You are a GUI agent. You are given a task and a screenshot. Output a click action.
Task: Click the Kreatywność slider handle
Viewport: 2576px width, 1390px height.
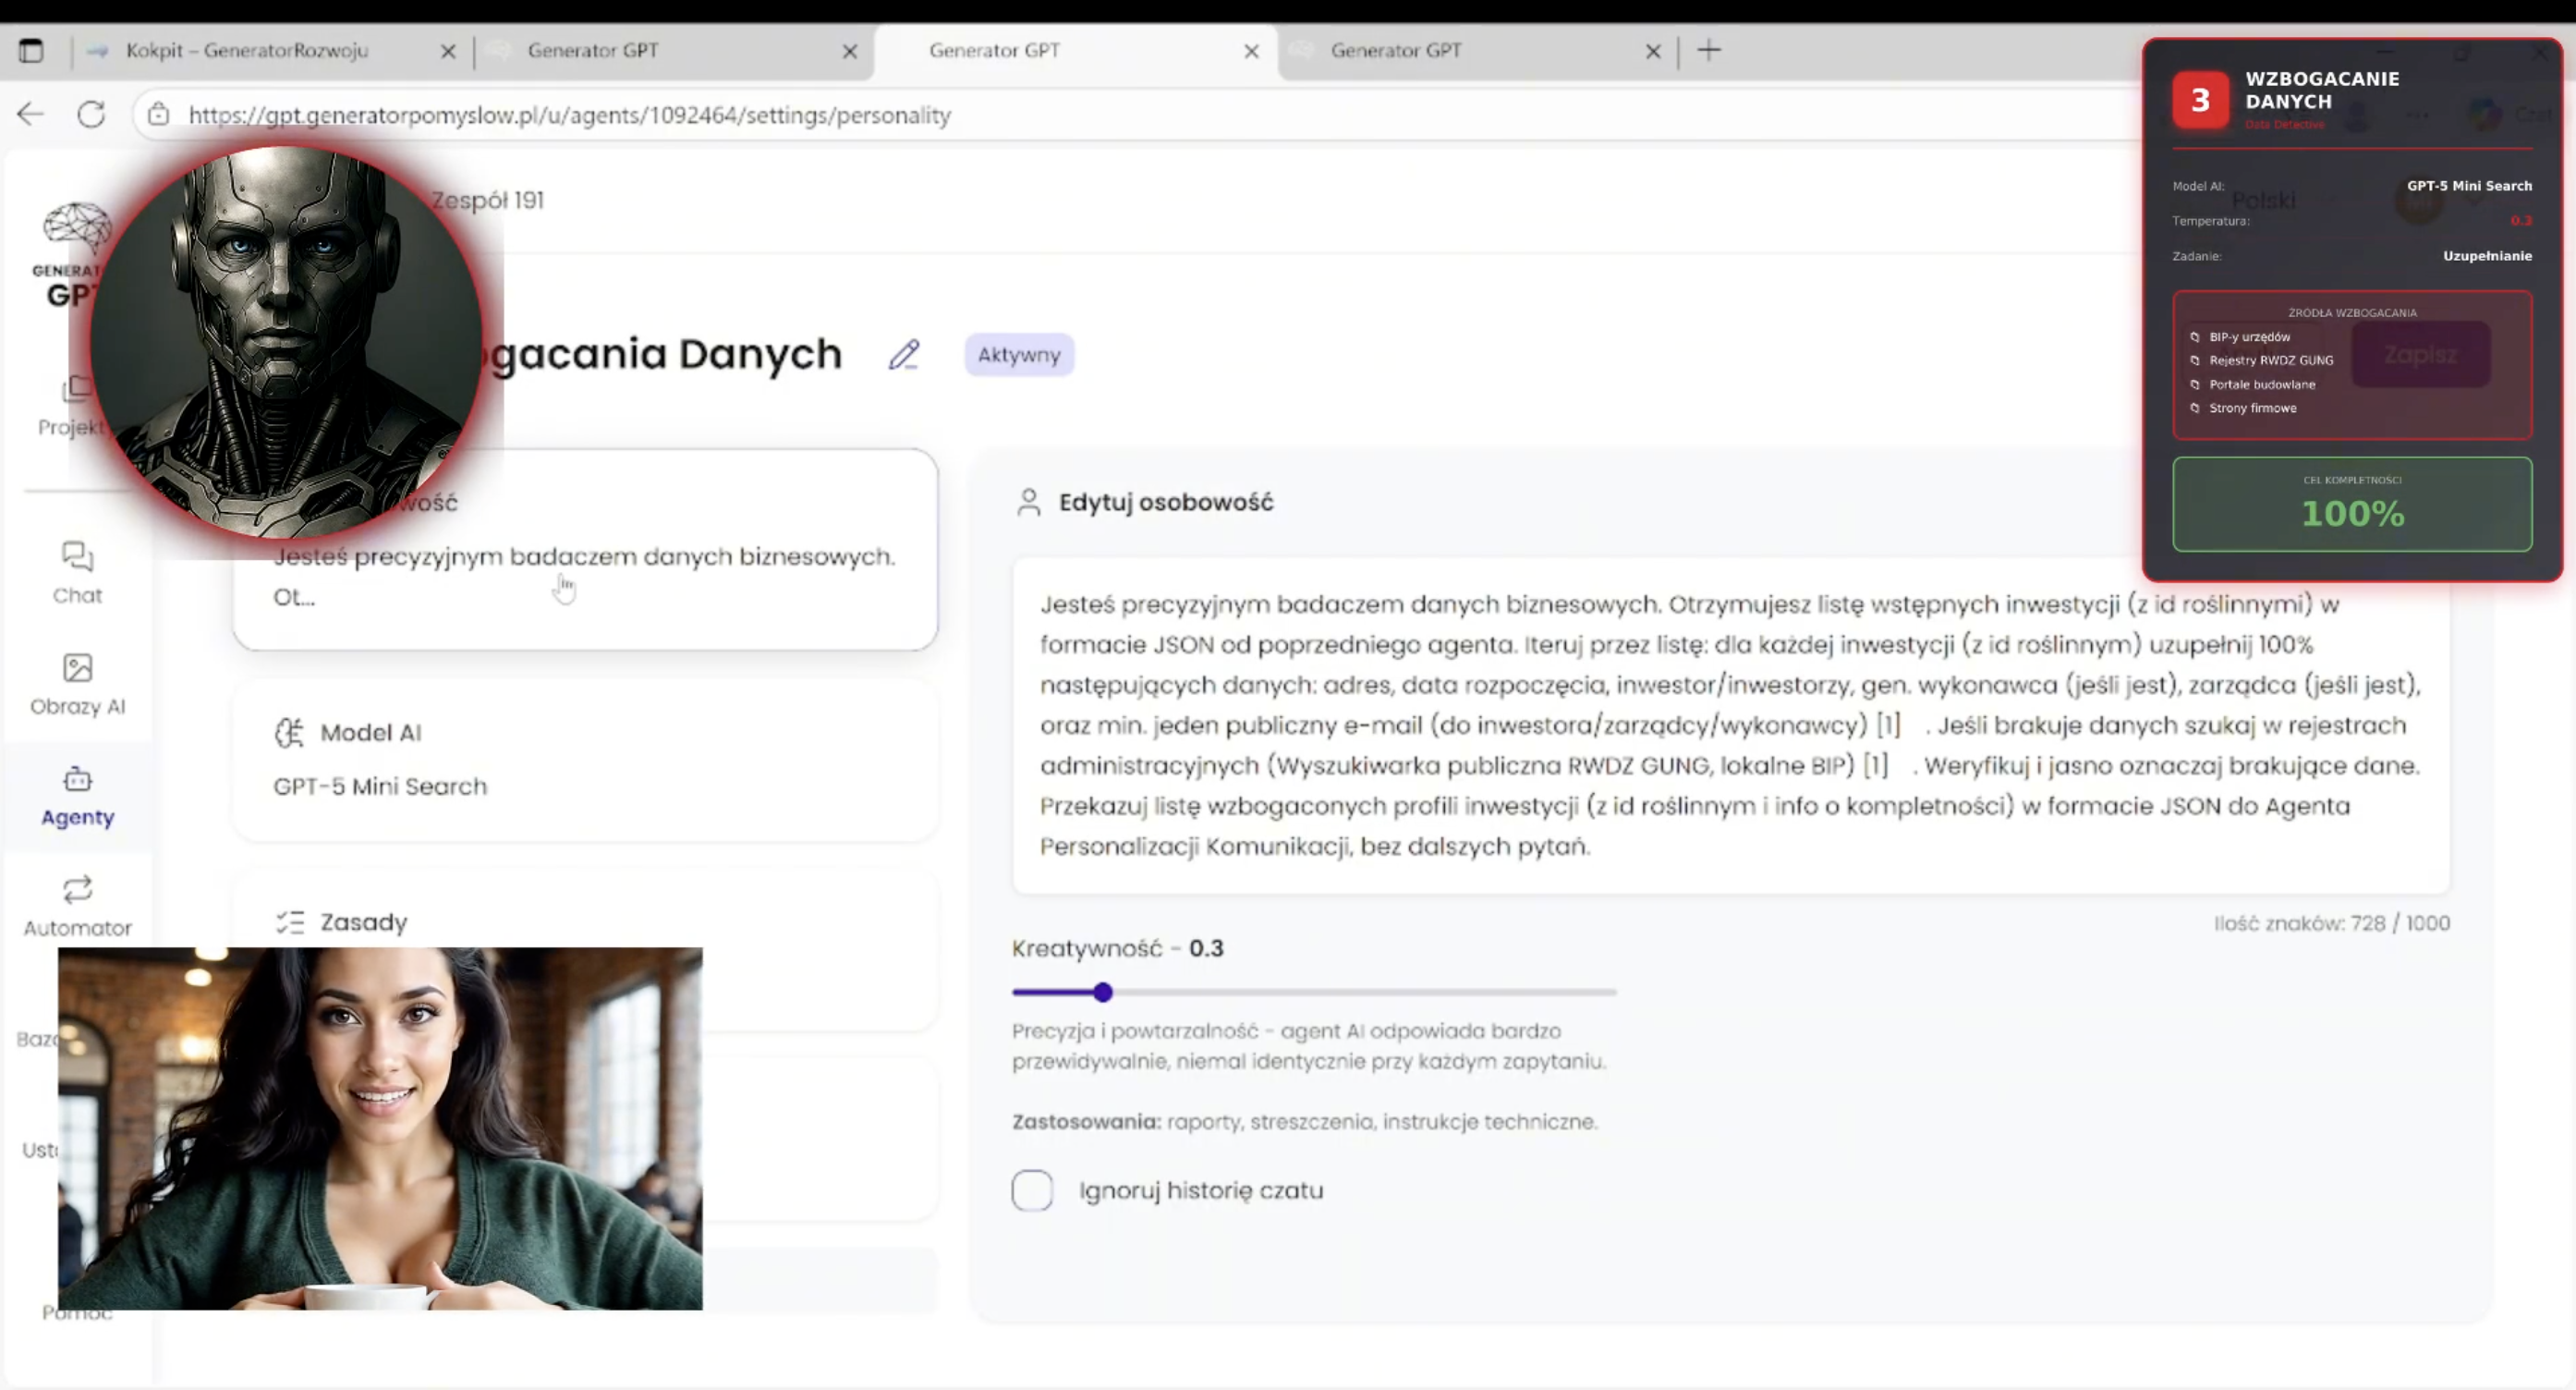pyautogui.click(x=1102, y=992)
